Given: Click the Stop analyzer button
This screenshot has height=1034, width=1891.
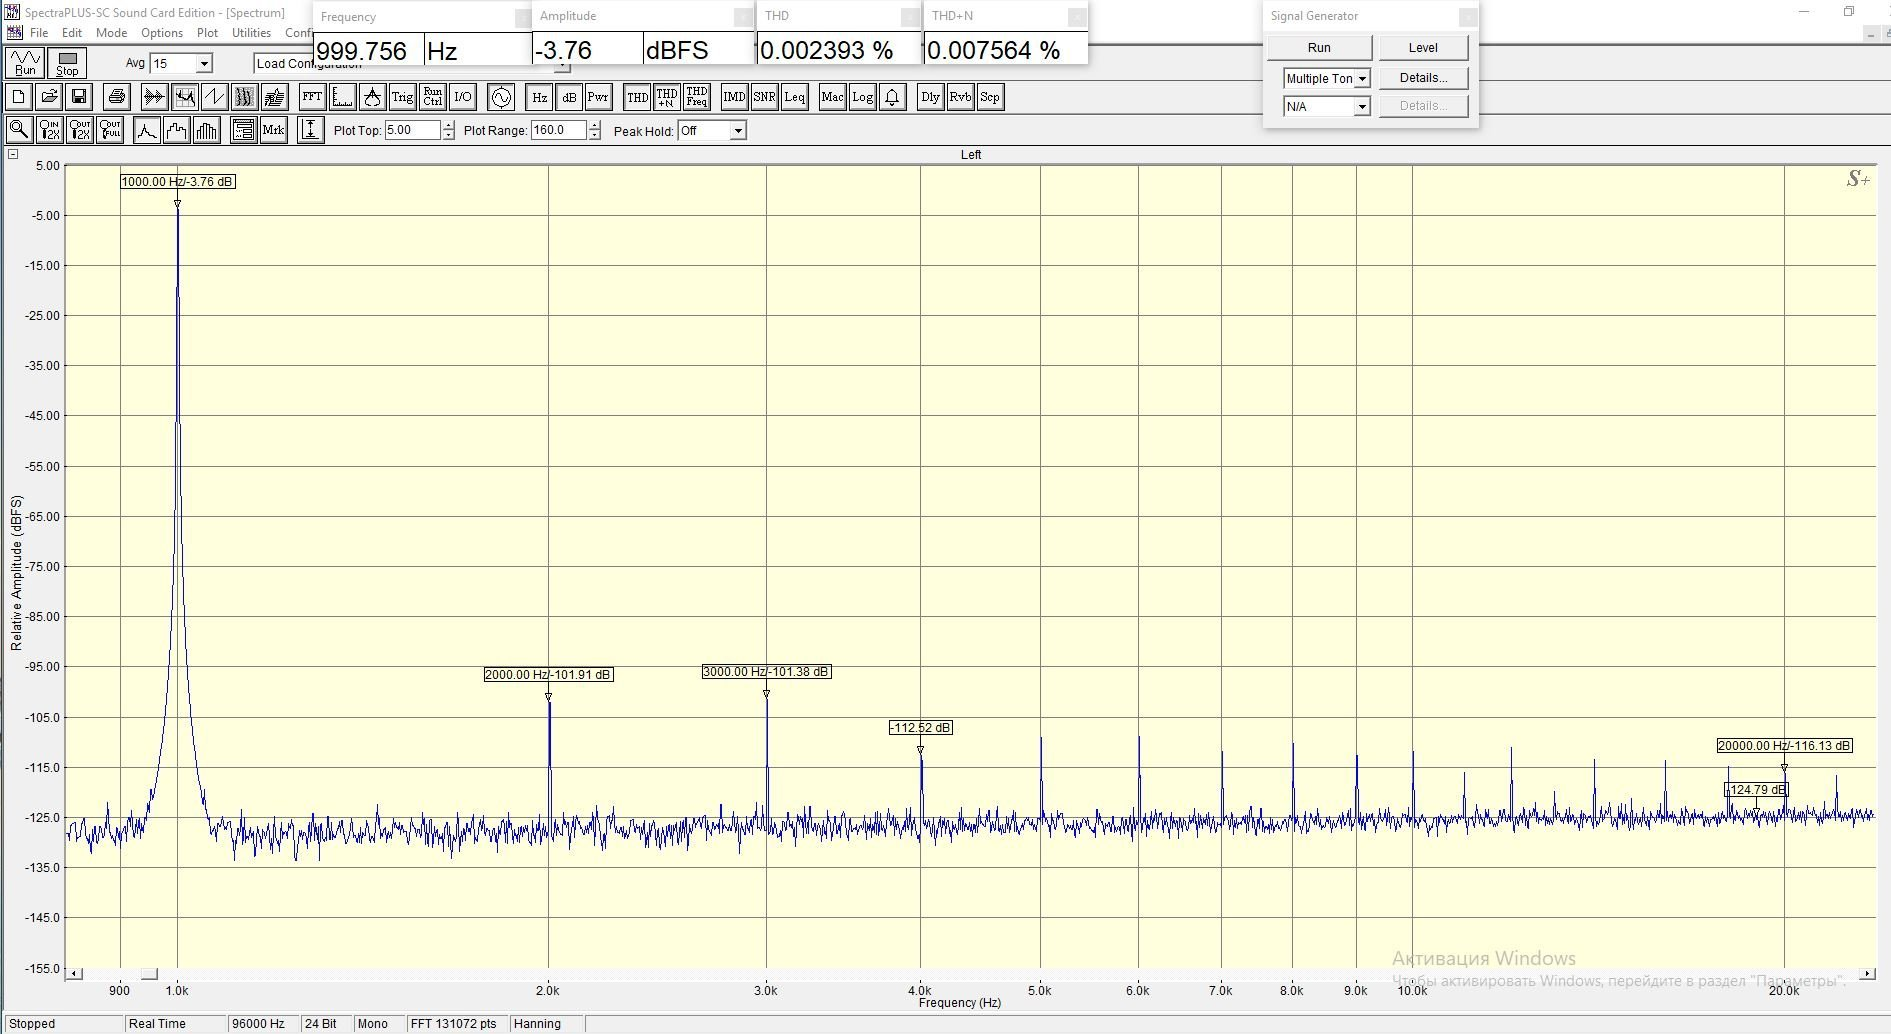Looking at the screenshot, I should point(67,62).
